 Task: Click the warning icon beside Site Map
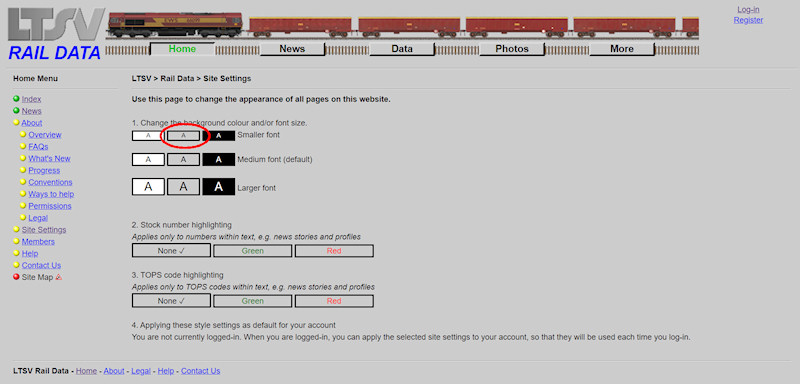point(59,277)
